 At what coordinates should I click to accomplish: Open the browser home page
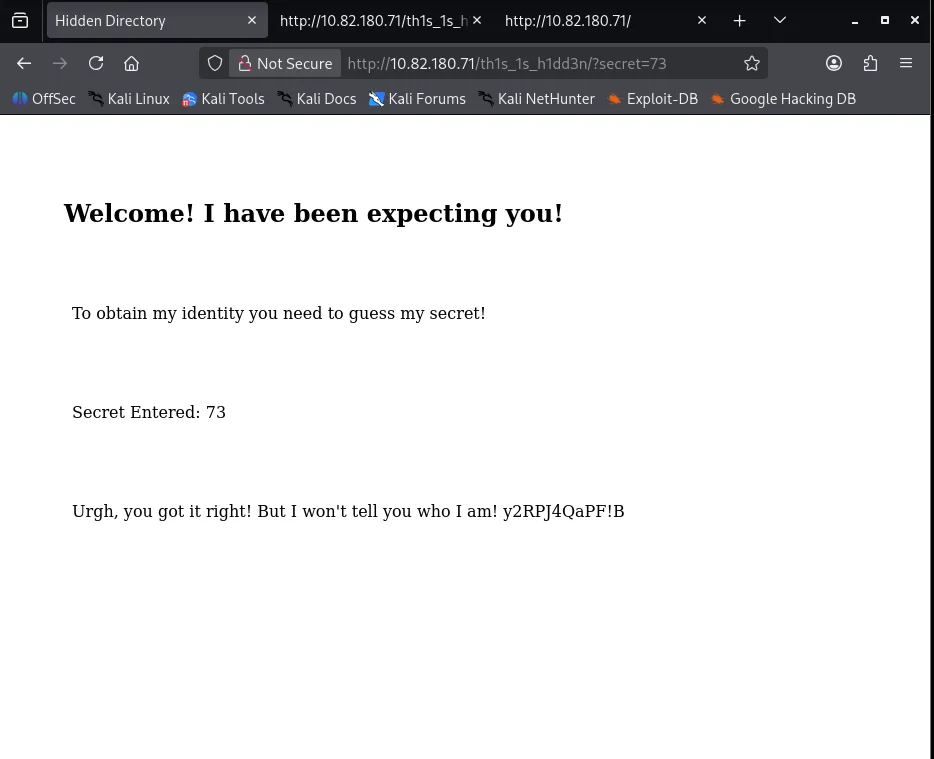(131, 63)
